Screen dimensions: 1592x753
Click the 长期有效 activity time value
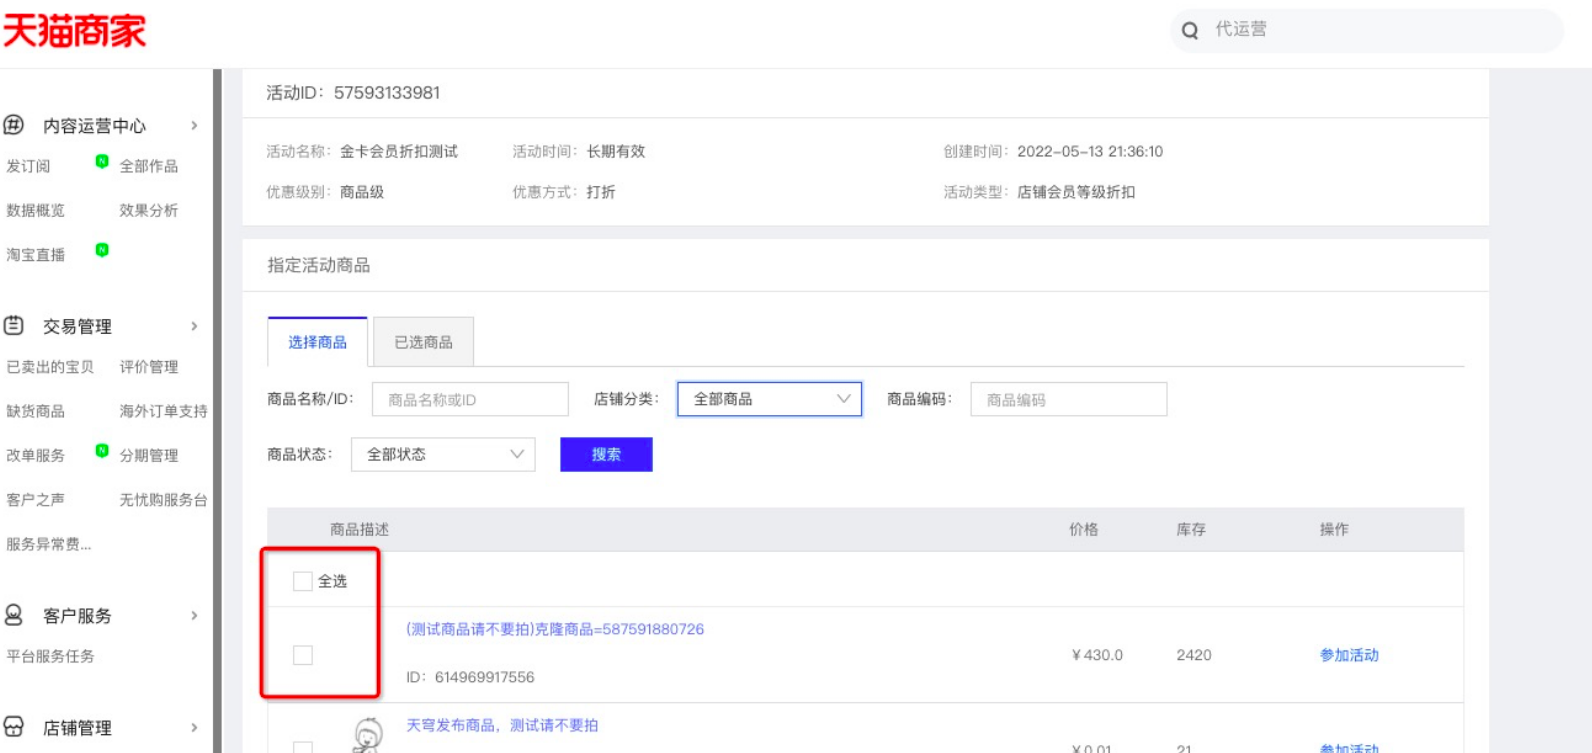coord(616,152)
